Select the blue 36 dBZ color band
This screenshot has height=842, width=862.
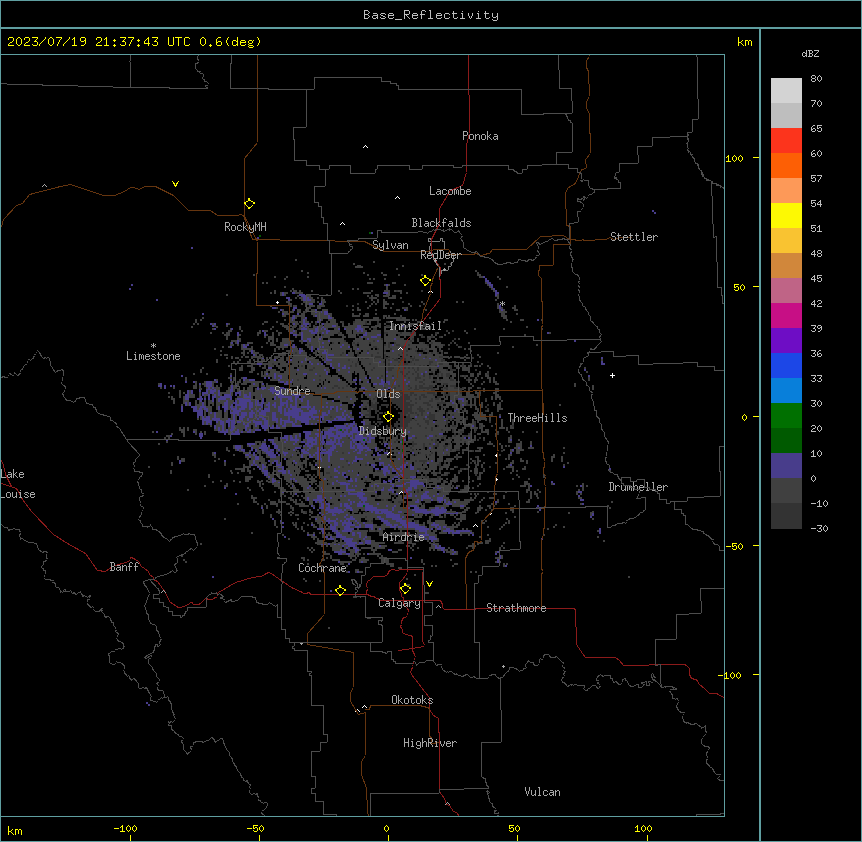point(786,365)
